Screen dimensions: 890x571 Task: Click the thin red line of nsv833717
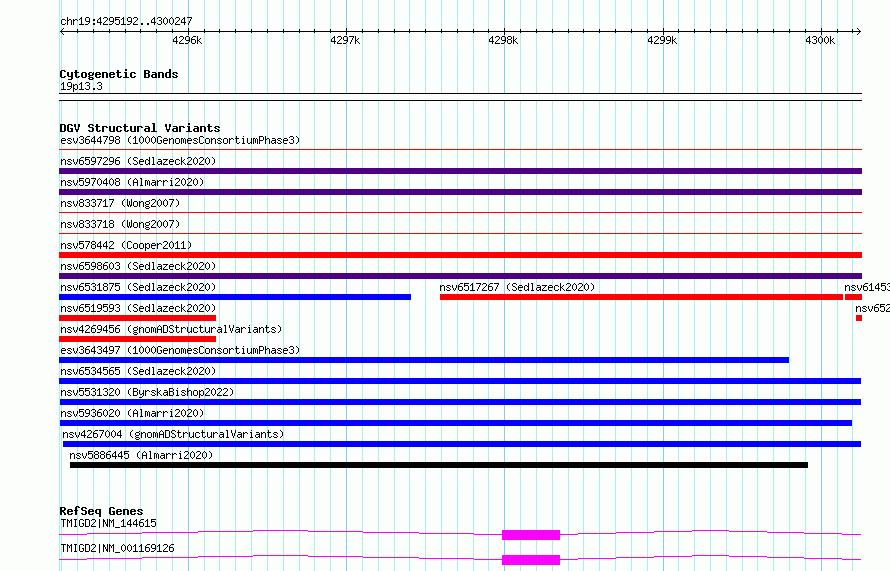point(460,212)
